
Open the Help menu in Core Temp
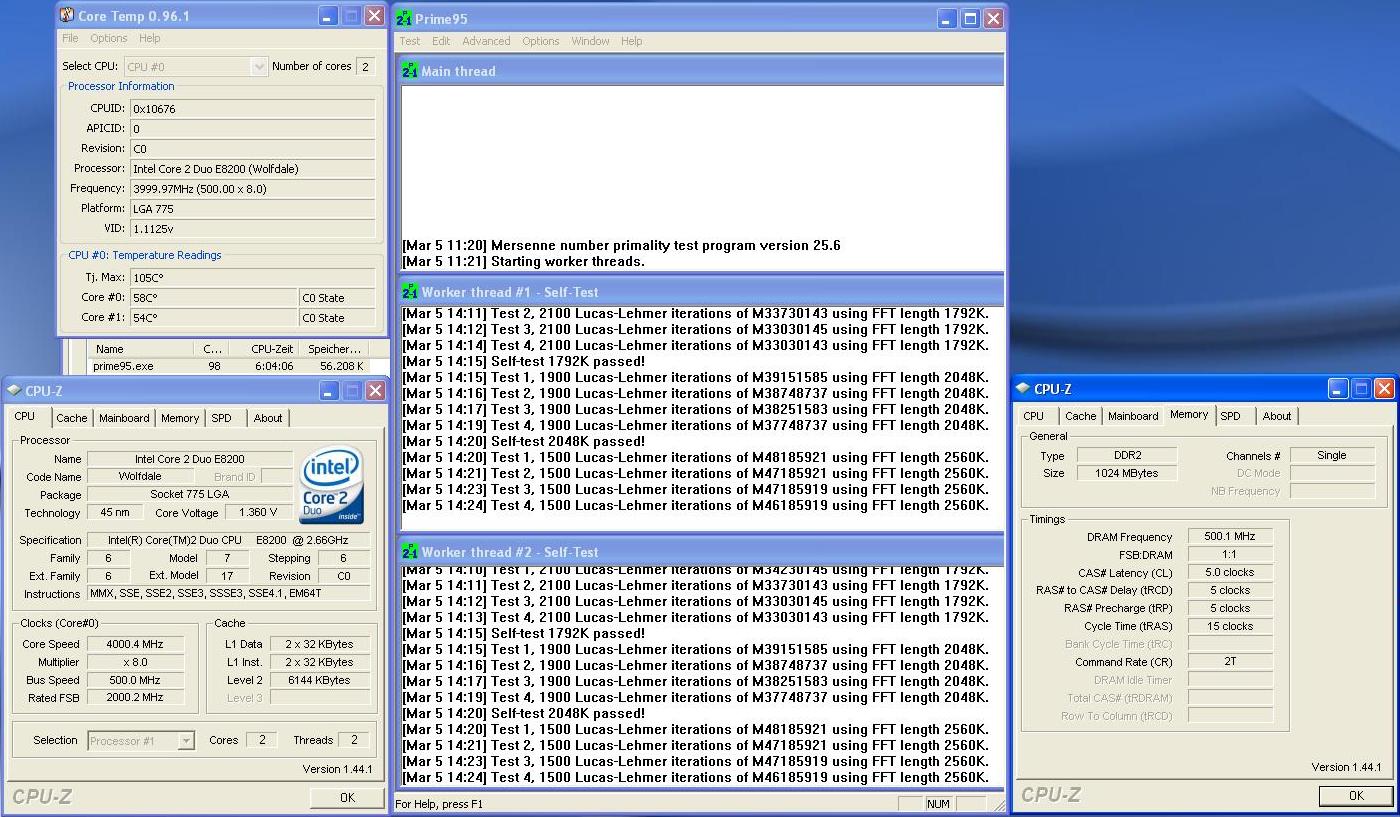(x=150, y=38)
